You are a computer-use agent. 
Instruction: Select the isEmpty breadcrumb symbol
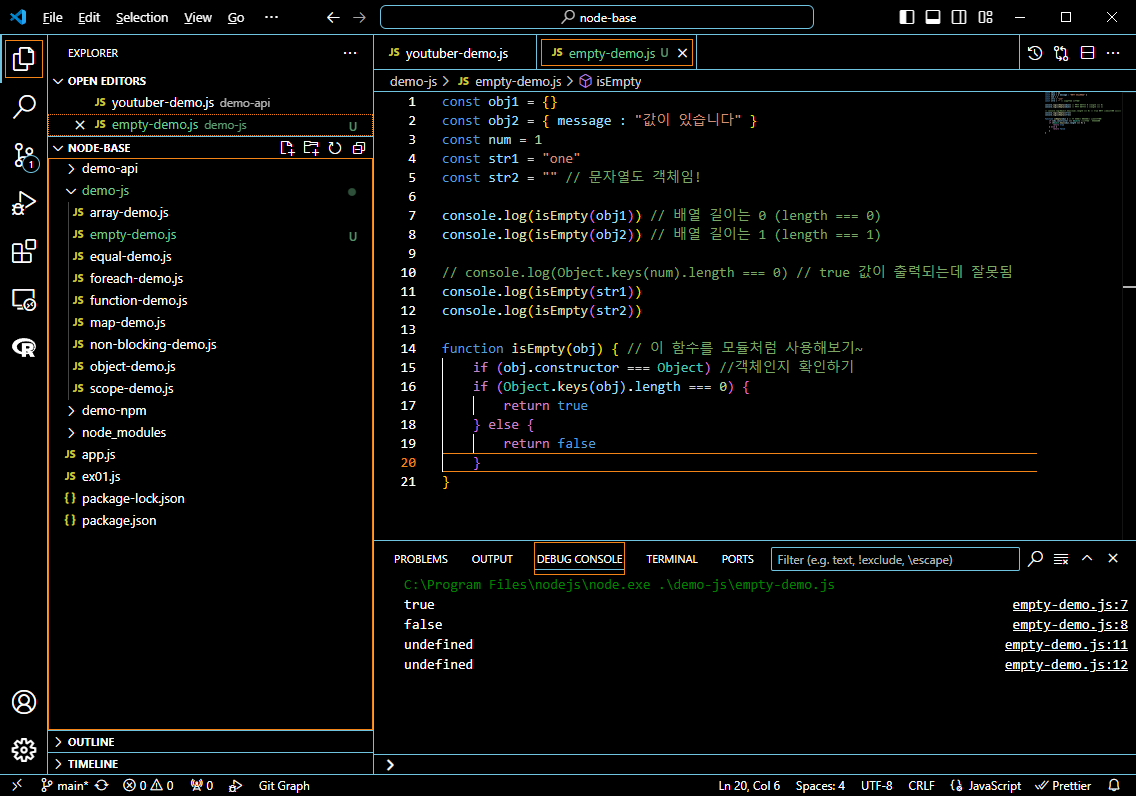611,81
